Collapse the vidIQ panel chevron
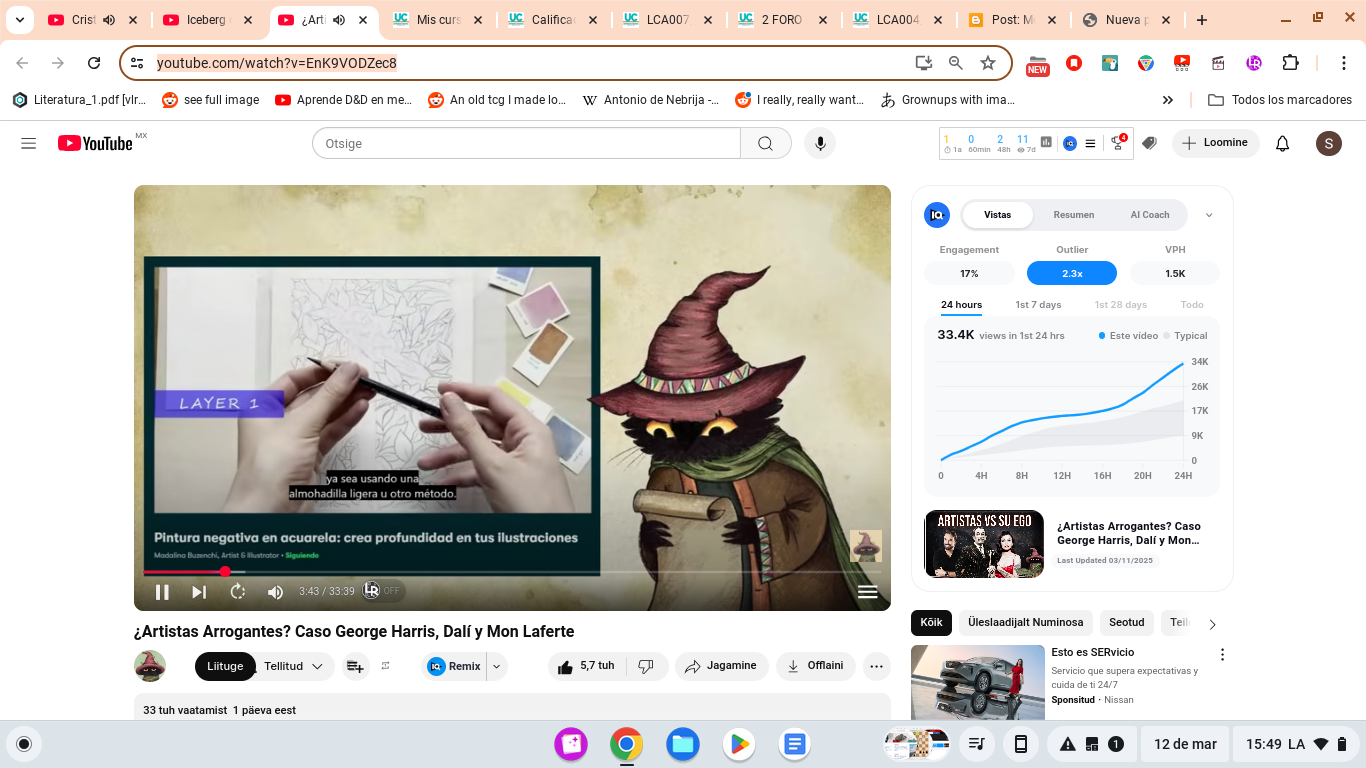Screen dimensions: 1366x768 (1209, 215)
